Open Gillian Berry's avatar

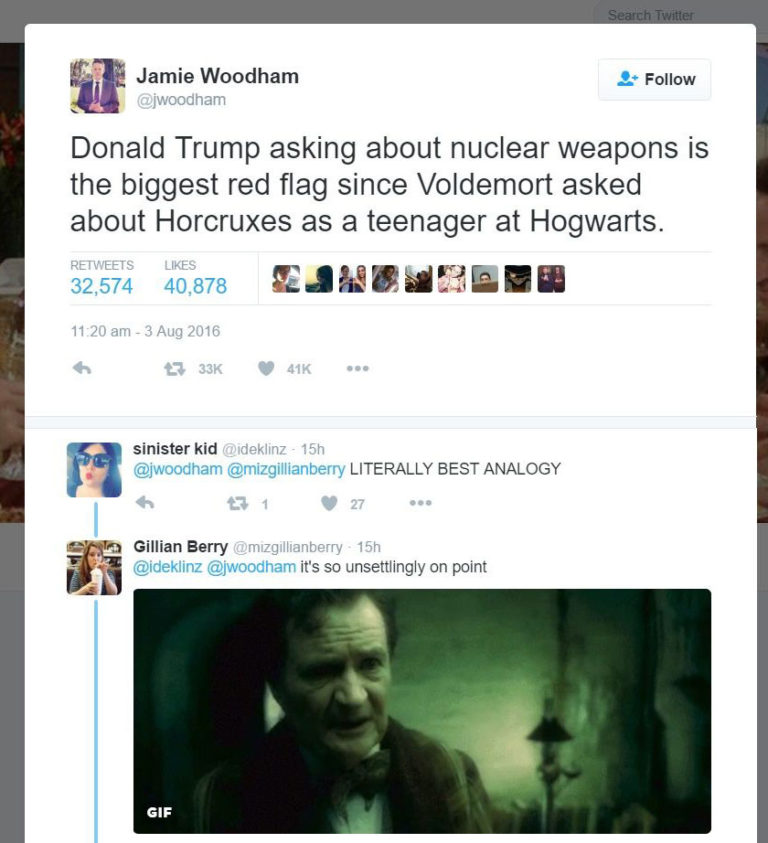[x=94, y=567]
